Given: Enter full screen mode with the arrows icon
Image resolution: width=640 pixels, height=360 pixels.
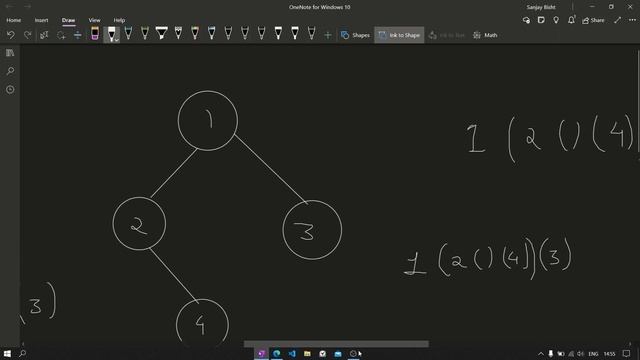Looking at the screenshot, I should (x=618, y=20).
